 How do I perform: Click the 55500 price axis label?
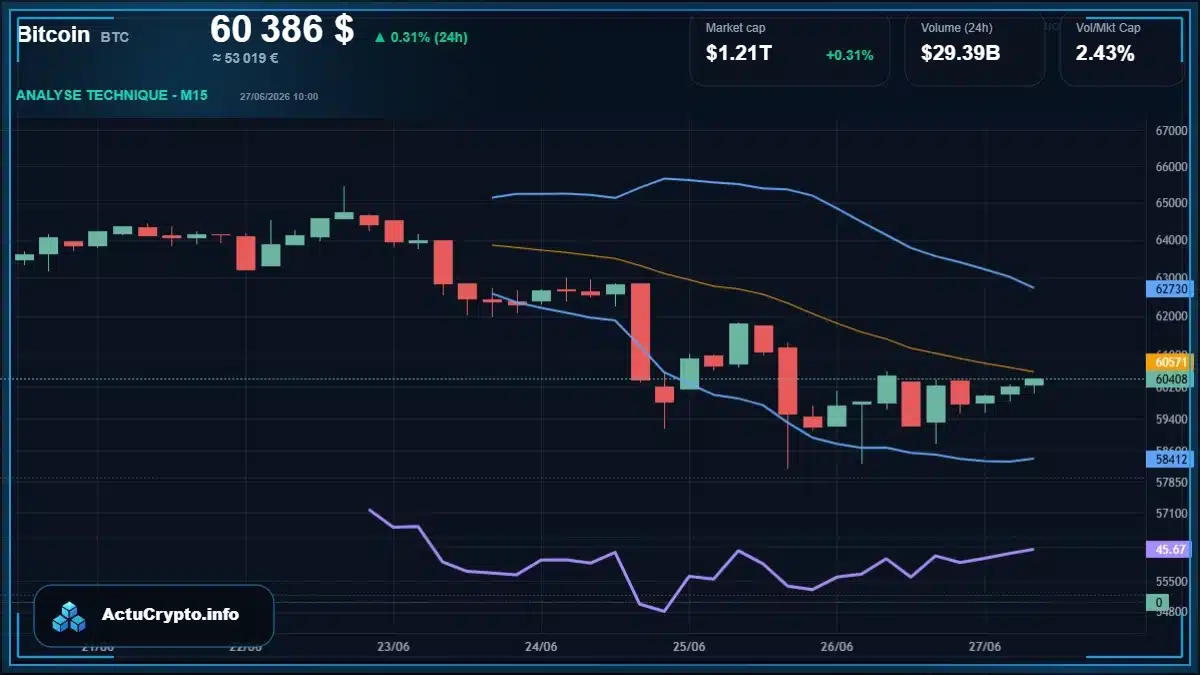pyautogui.click(x=1171, y=581)
